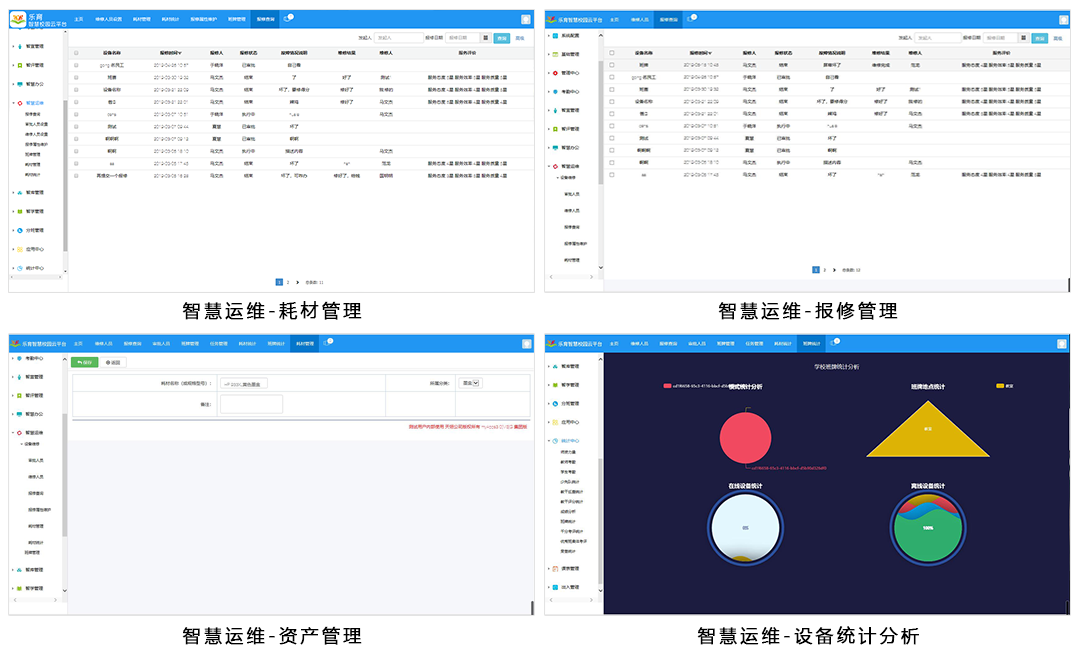
Task: Click 在线设备统计 gauge chart
Action: 745,529
